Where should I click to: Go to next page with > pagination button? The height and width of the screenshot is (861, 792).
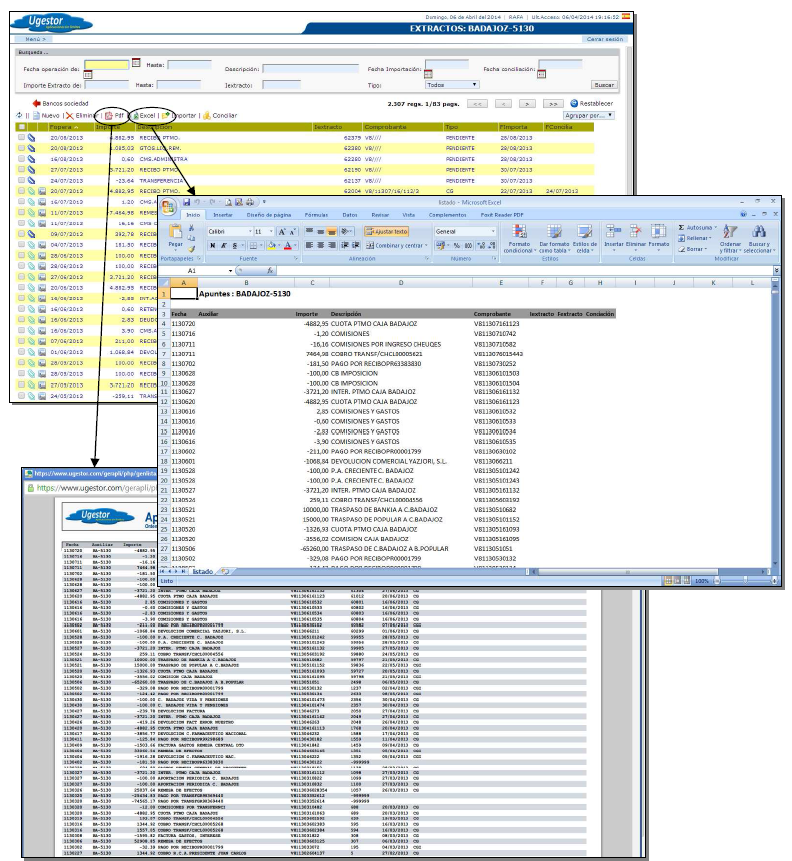[x=527, y=104]
